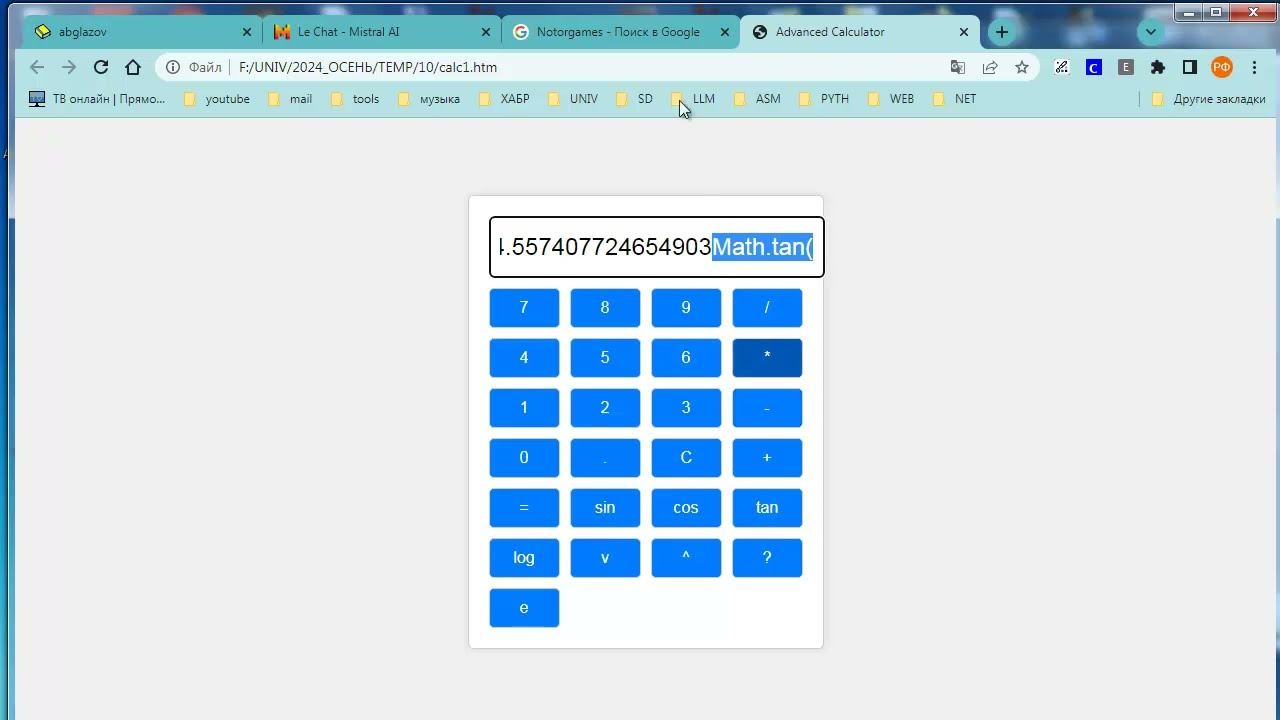The image size is (1280, 720).
Task: Click the plus + button
Action: (x=767, y=458)
